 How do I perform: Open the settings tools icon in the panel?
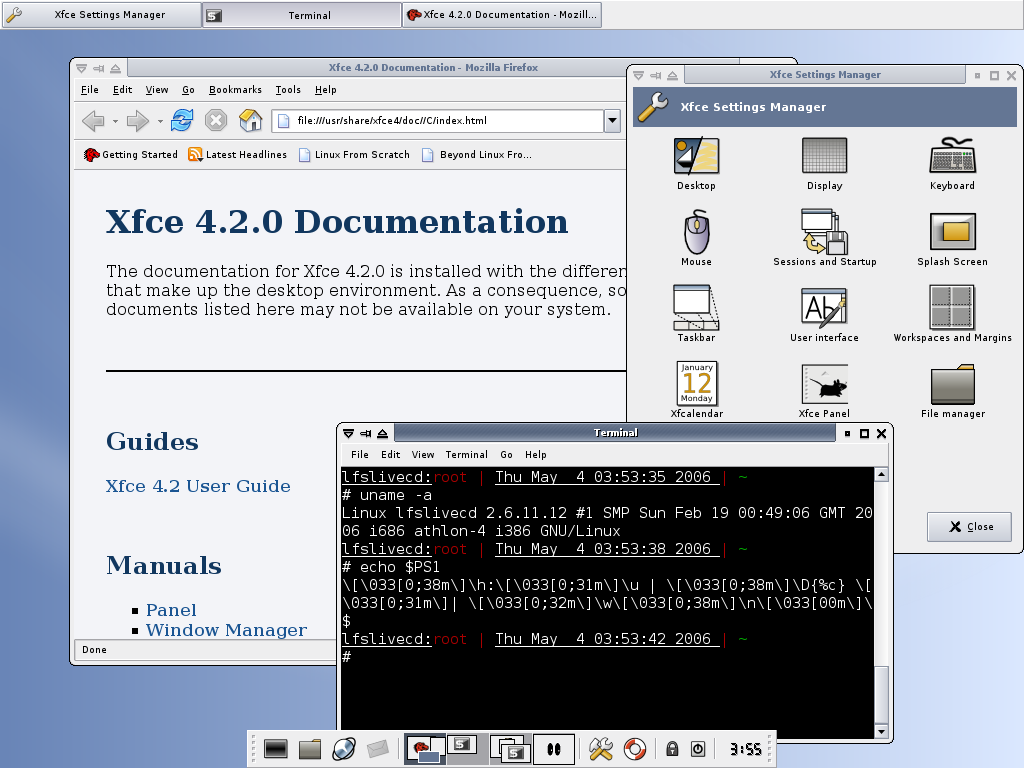600,749
